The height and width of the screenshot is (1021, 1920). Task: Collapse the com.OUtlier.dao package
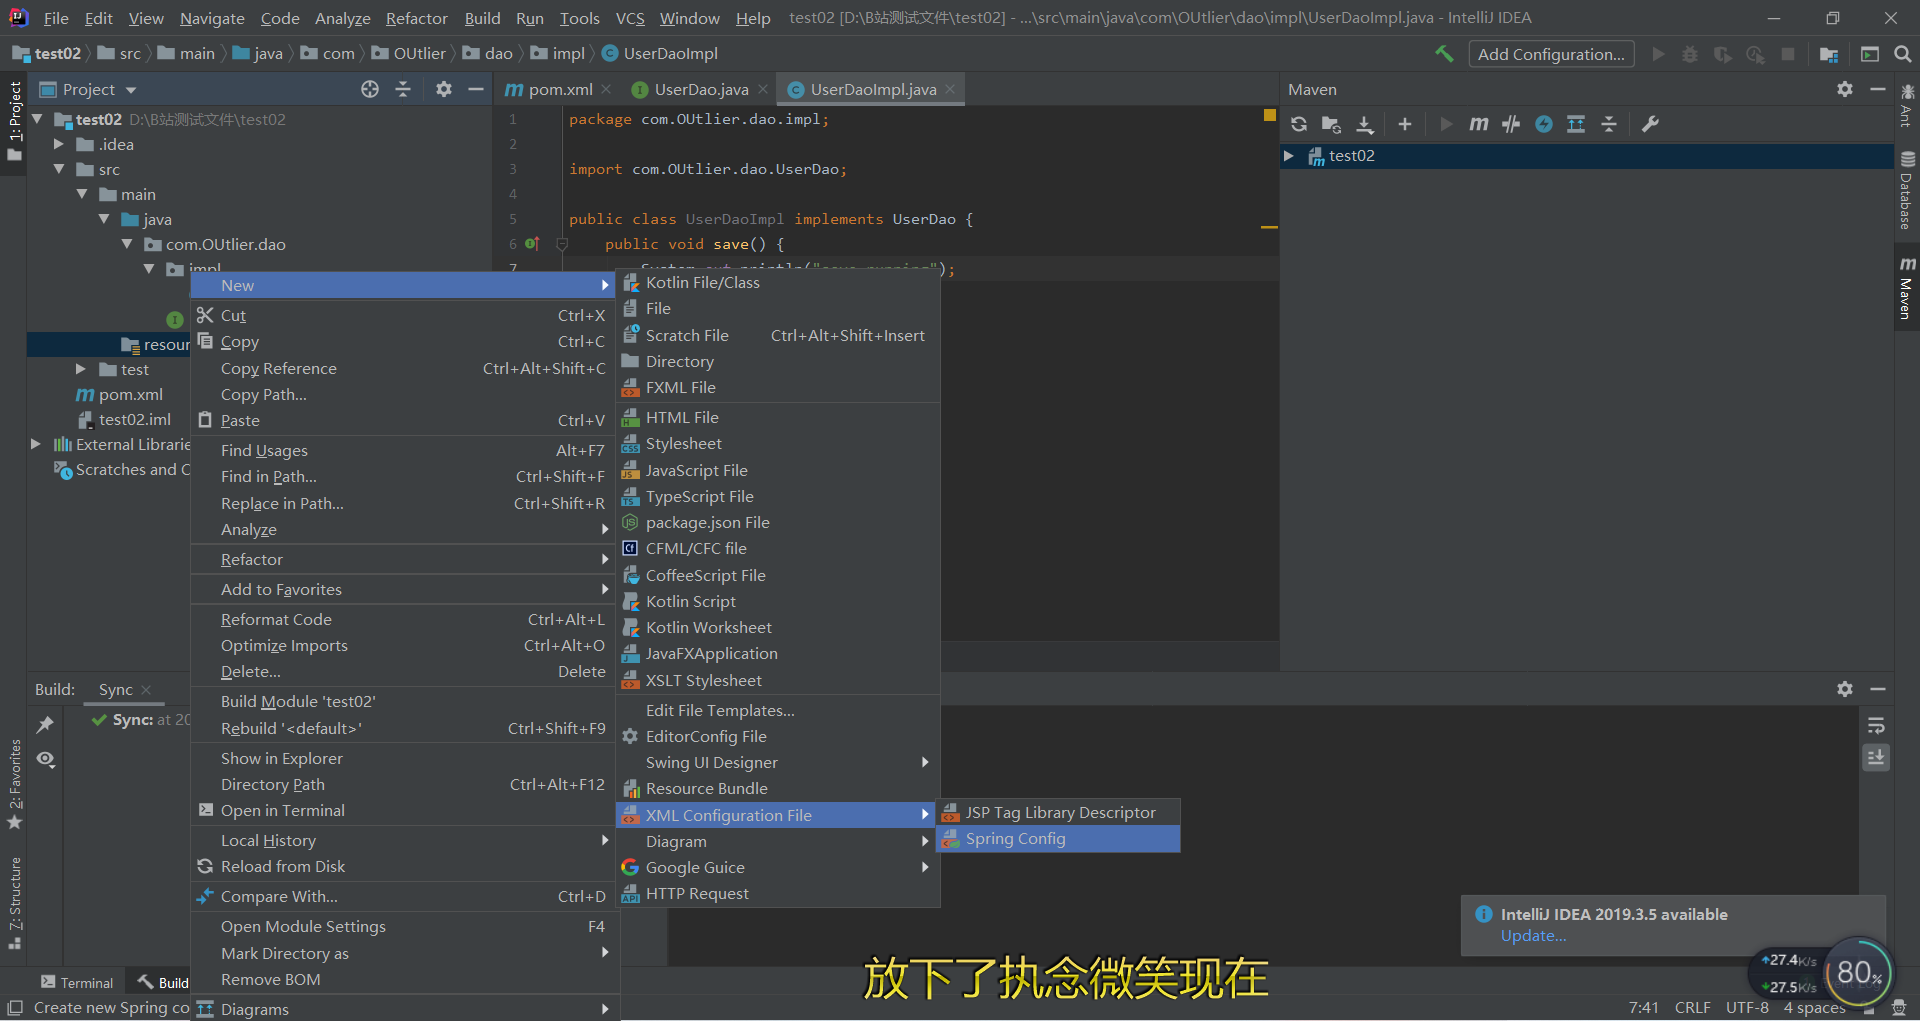point(127,244)
